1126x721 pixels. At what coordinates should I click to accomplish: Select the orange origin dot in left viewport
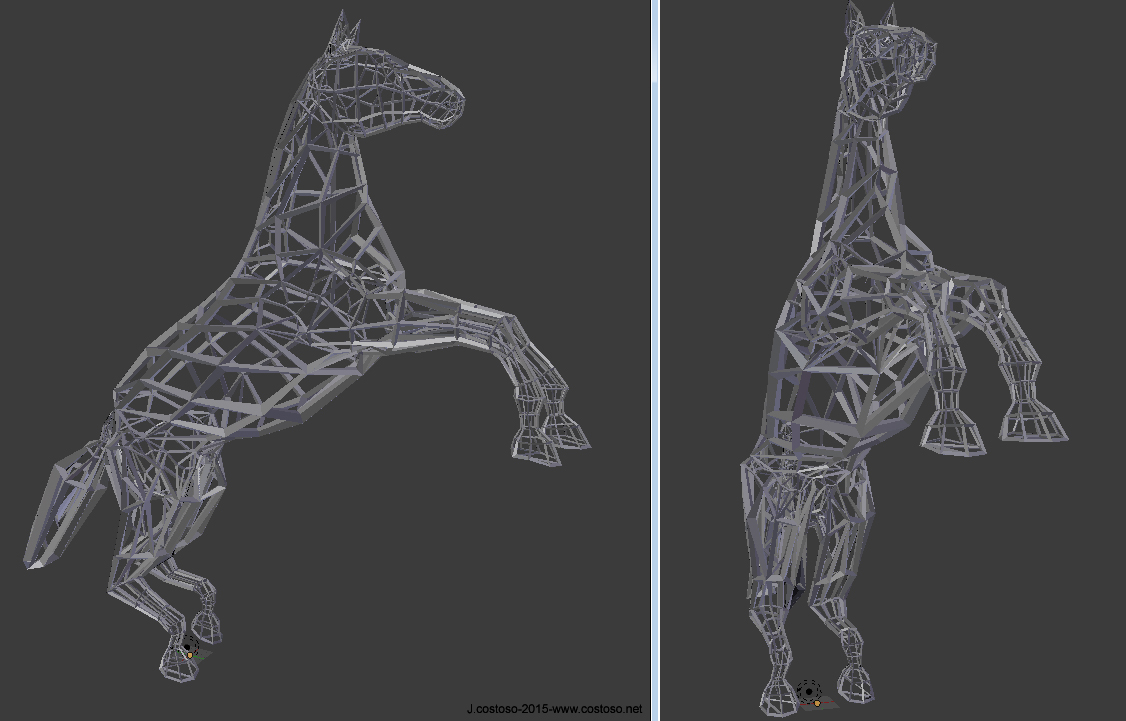click(189, 655)
